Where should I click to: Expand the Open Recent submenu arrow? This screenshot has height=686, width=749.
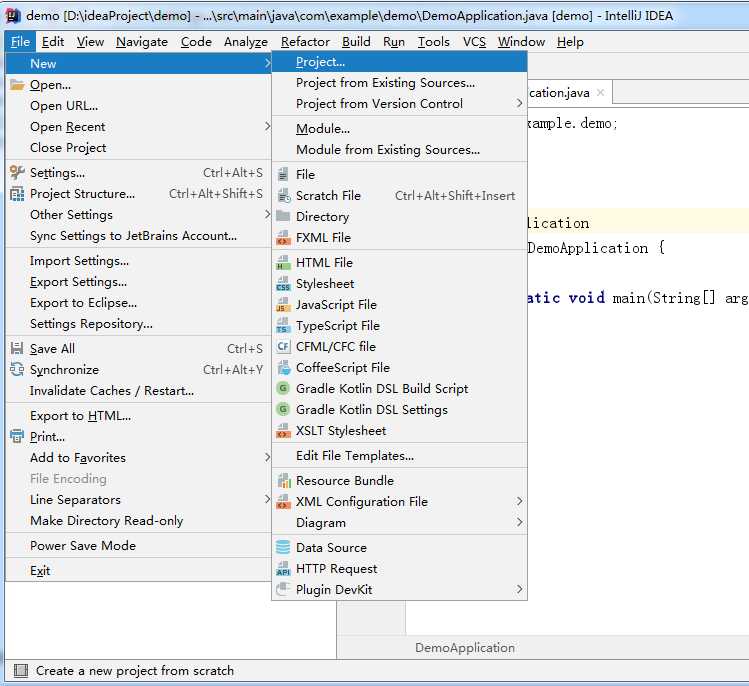tap(268, 127)
